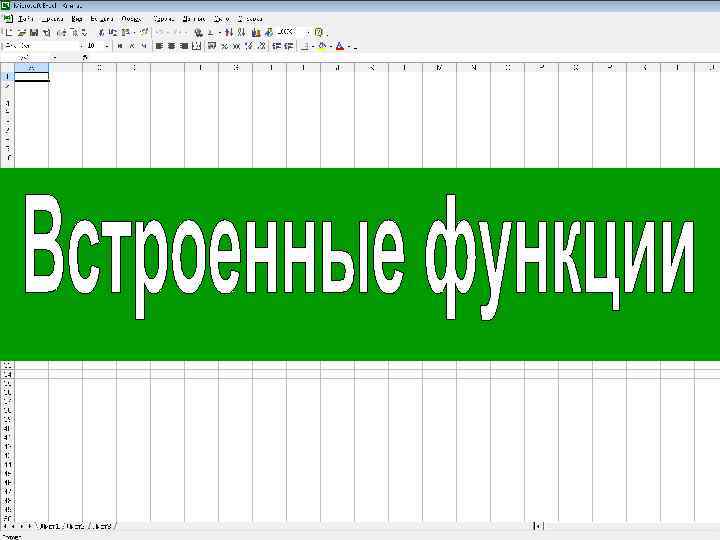Toggle Align Right
The height and width of the screenshot is (540, 720).
click(x=184, y=46)
